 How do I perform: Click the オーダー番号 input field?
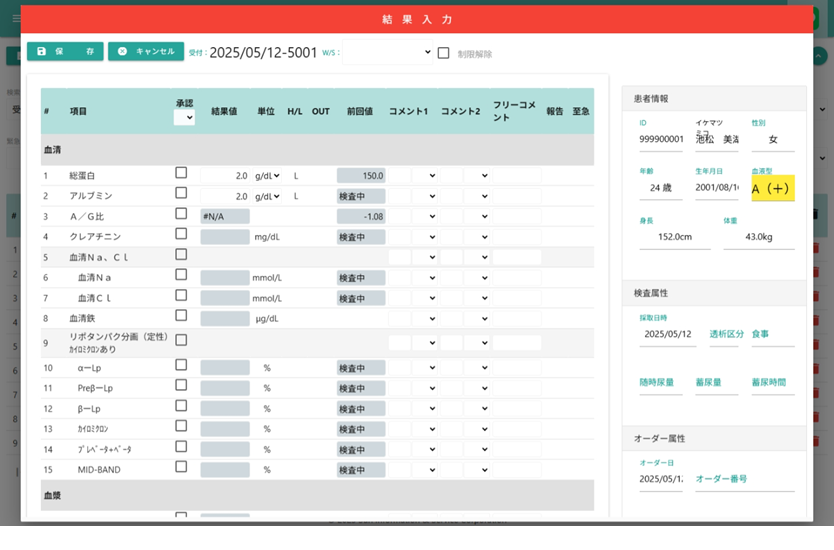pos(743,479)
